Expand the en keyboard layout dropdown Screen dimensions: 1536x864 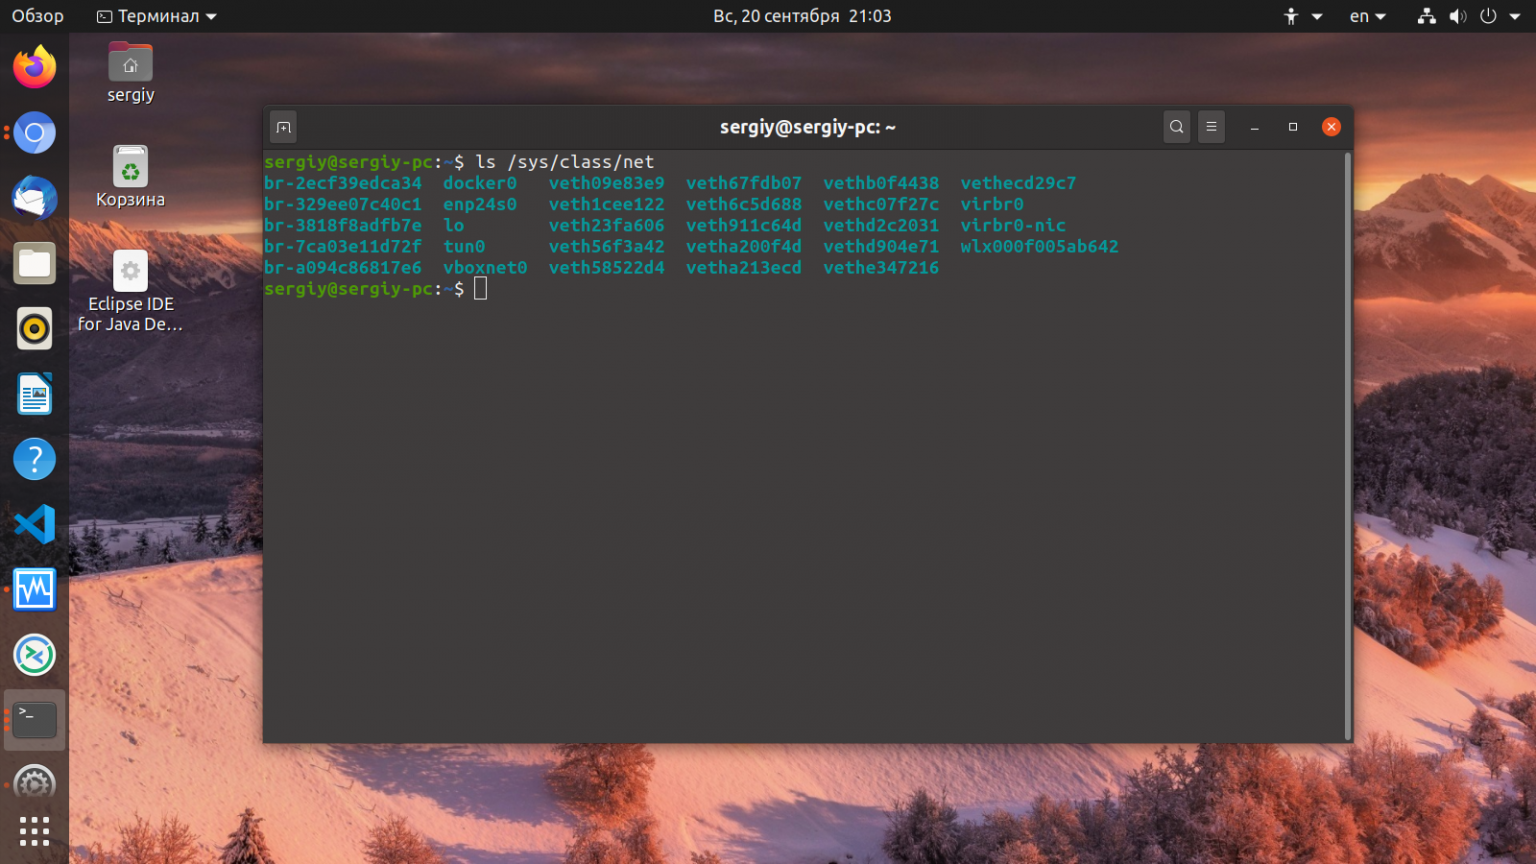(1367, 16)
